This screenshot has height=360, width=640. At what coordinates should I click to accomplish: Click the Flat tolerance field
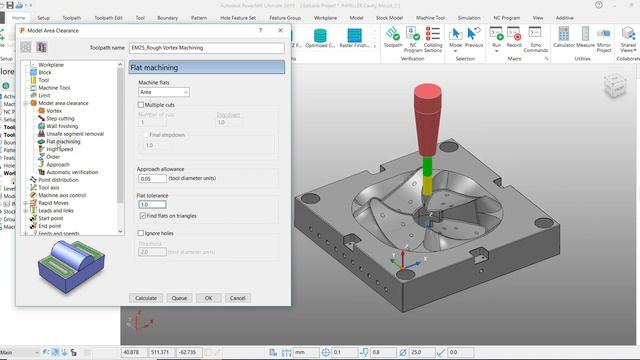(x=152, y=204)
